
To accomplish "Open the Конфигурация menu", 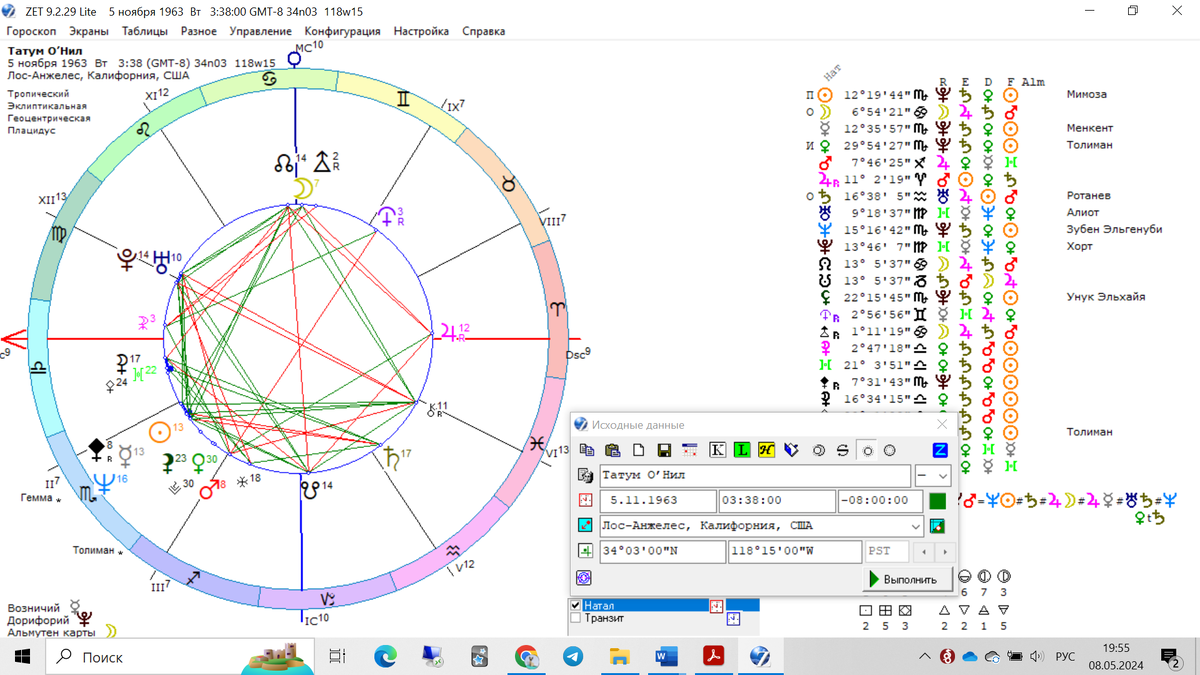I will point(343,31).
